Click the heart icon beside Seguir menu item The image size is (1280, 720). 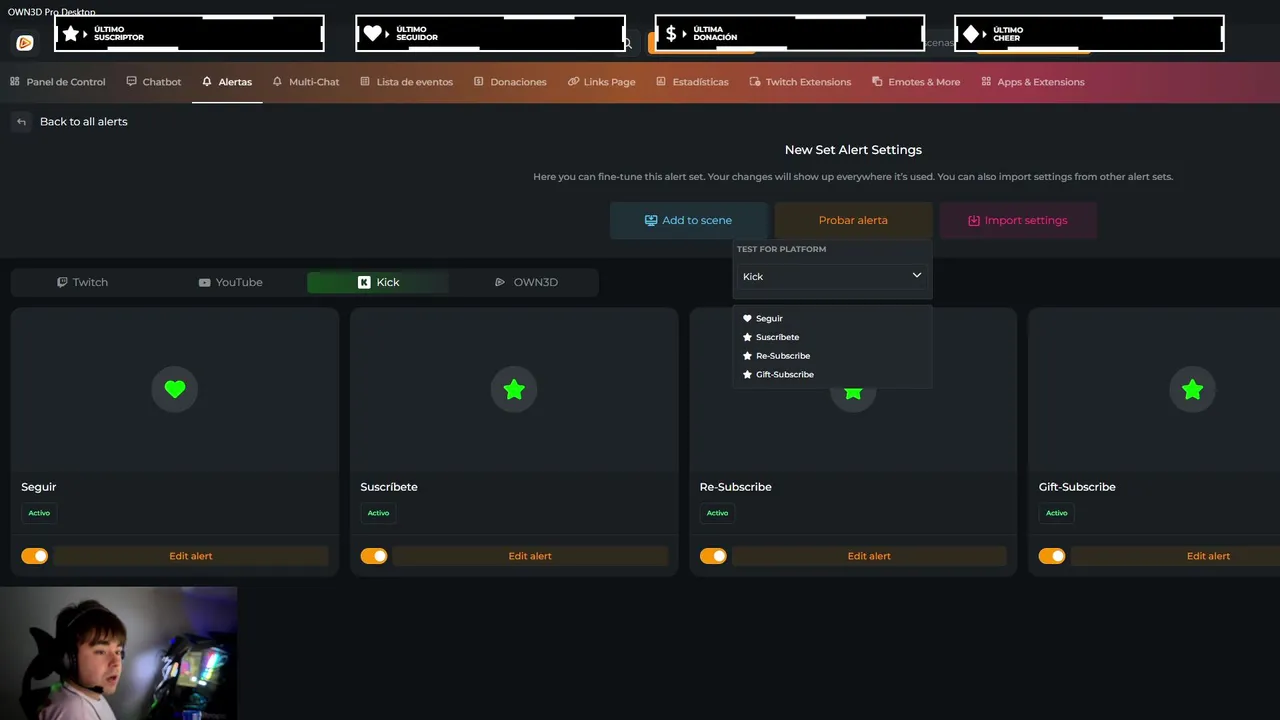click(747, 318)
